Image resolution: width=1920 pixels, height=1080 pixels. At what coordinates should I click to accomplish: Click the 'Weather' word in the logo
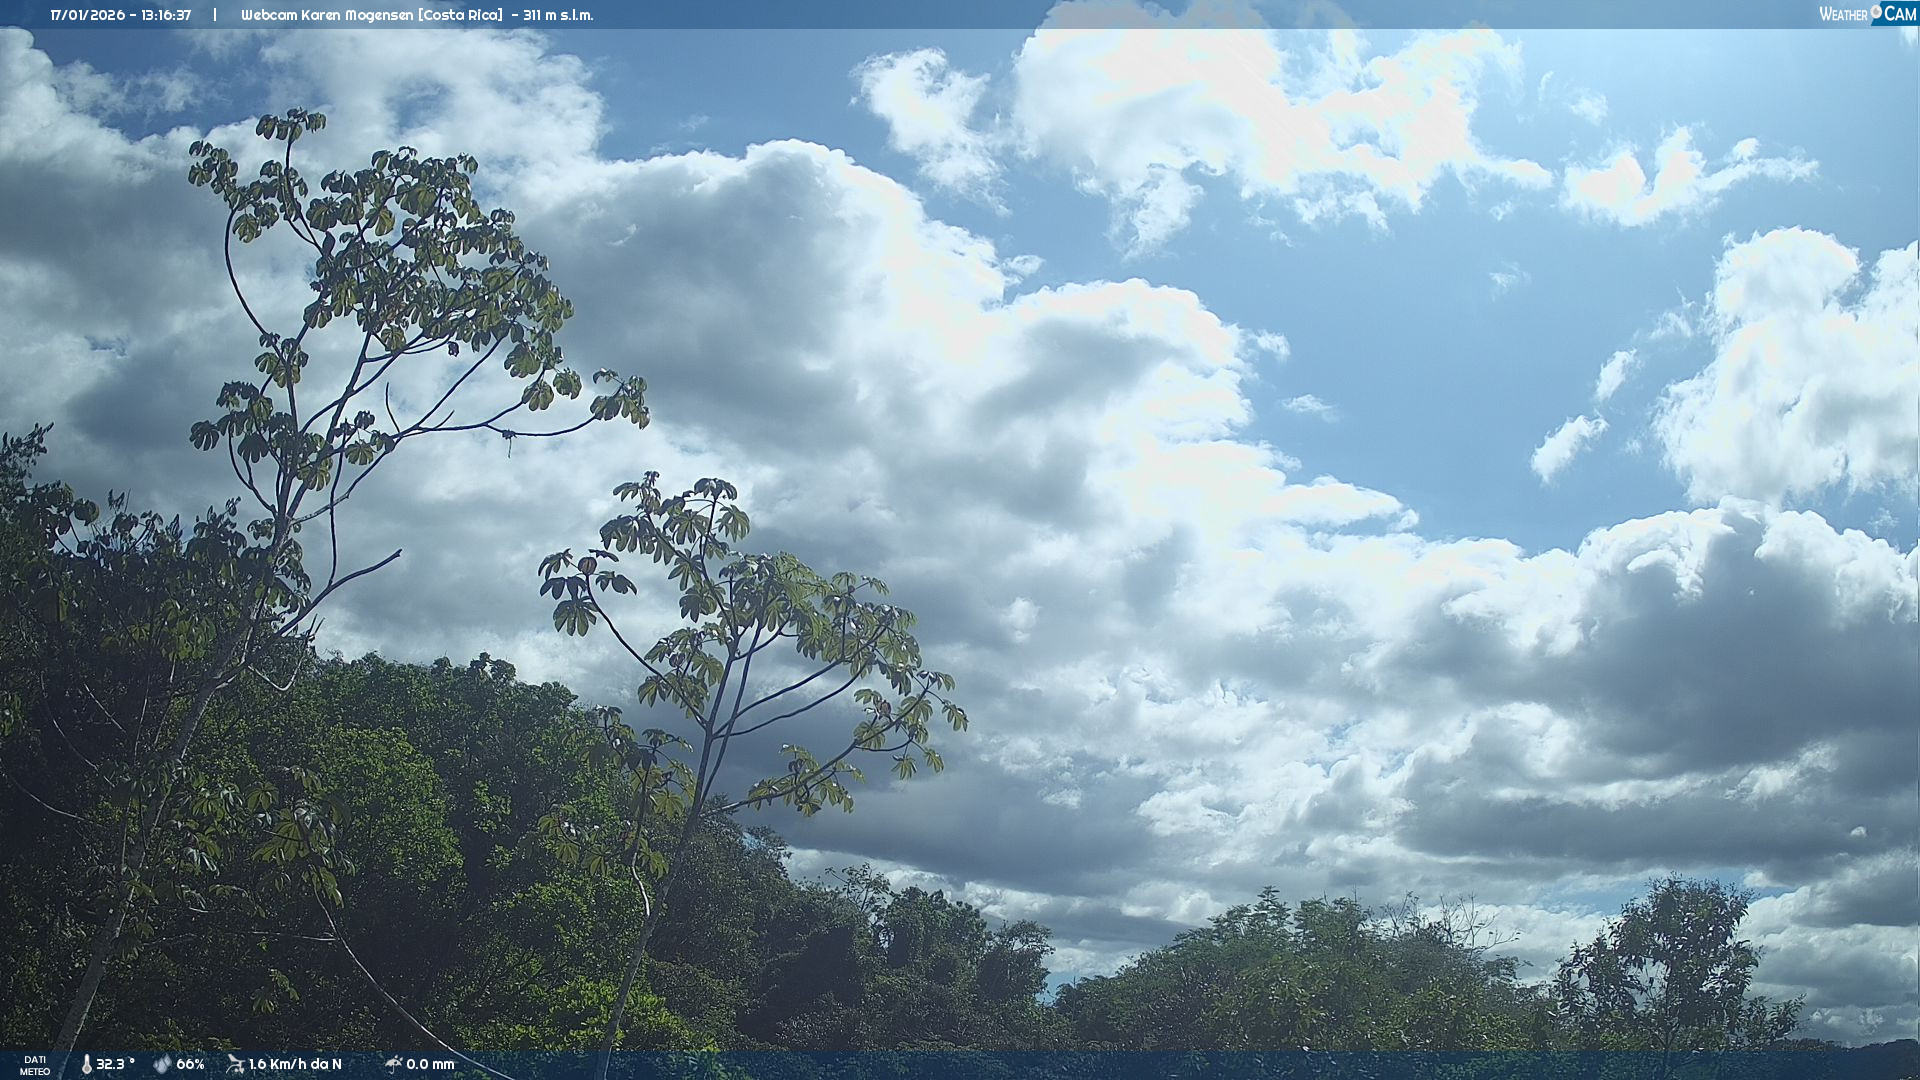pos(1842,14)
